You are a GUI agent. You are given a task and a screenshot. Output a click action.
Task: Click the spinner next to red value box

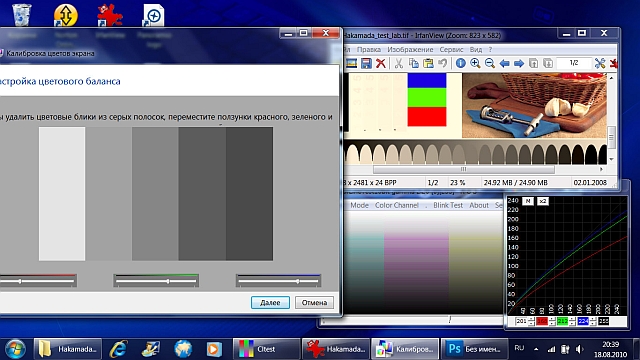(551, 322)
